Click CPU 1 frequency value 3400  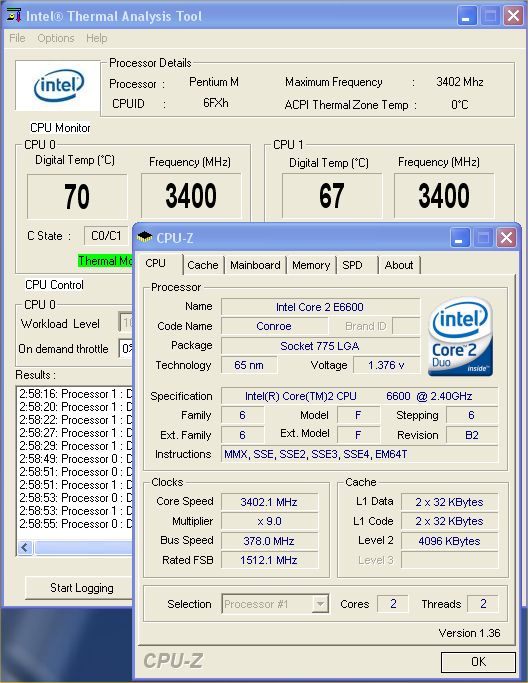coord(444,195)
